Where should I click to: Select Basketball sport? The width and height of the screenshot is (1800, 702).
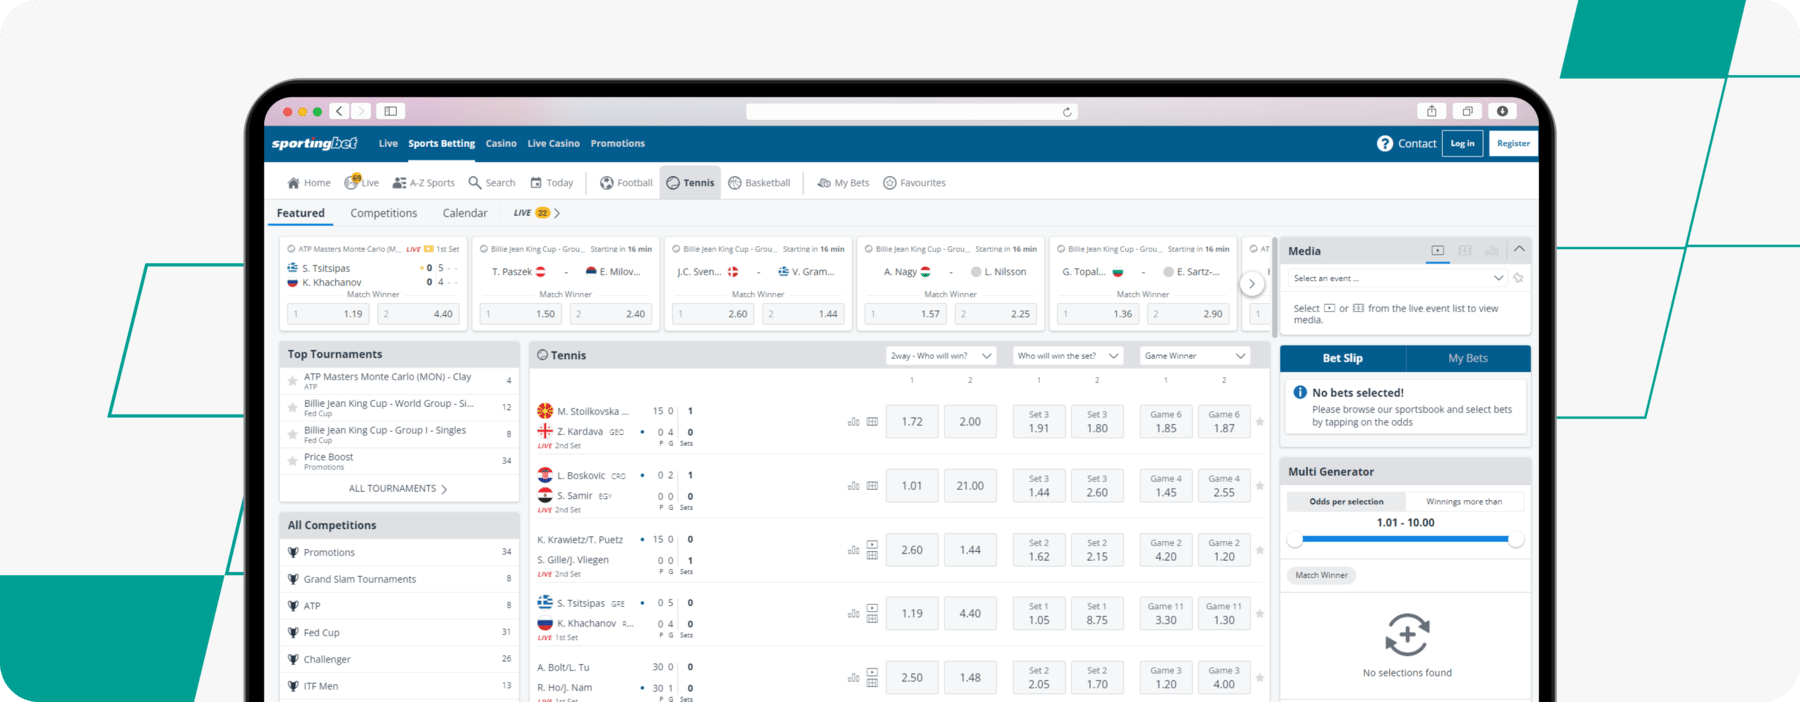tap(759, 183)
